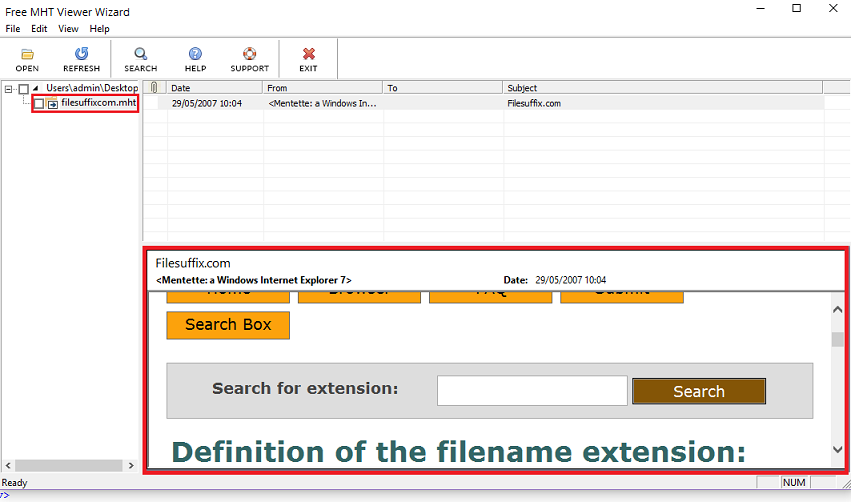Image resolution: width=851 pixels, height=502 pixels.
Task: Maximize the Free MHT Viewer Wizard window
Action: (796, 8)
